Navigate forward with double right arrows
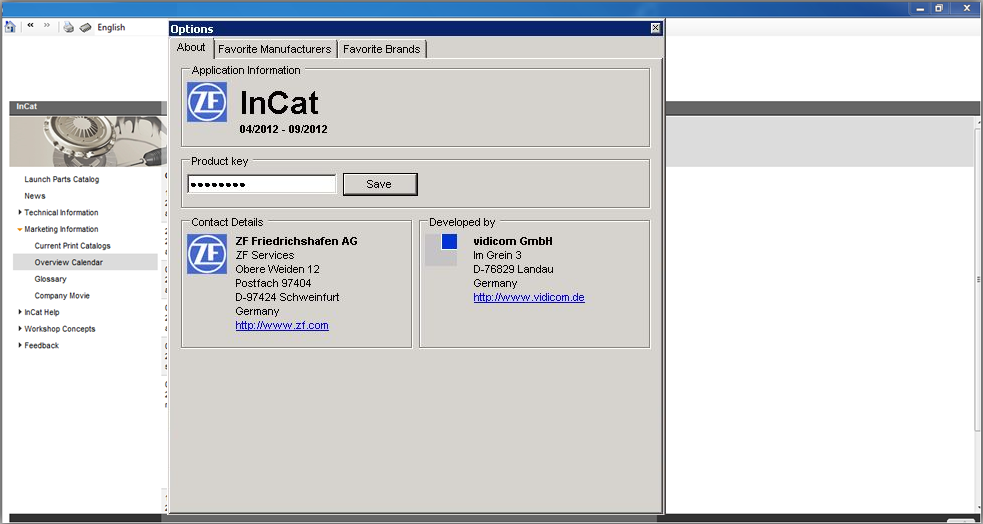This screenshot has width=983, height=524. pos(46,26)
